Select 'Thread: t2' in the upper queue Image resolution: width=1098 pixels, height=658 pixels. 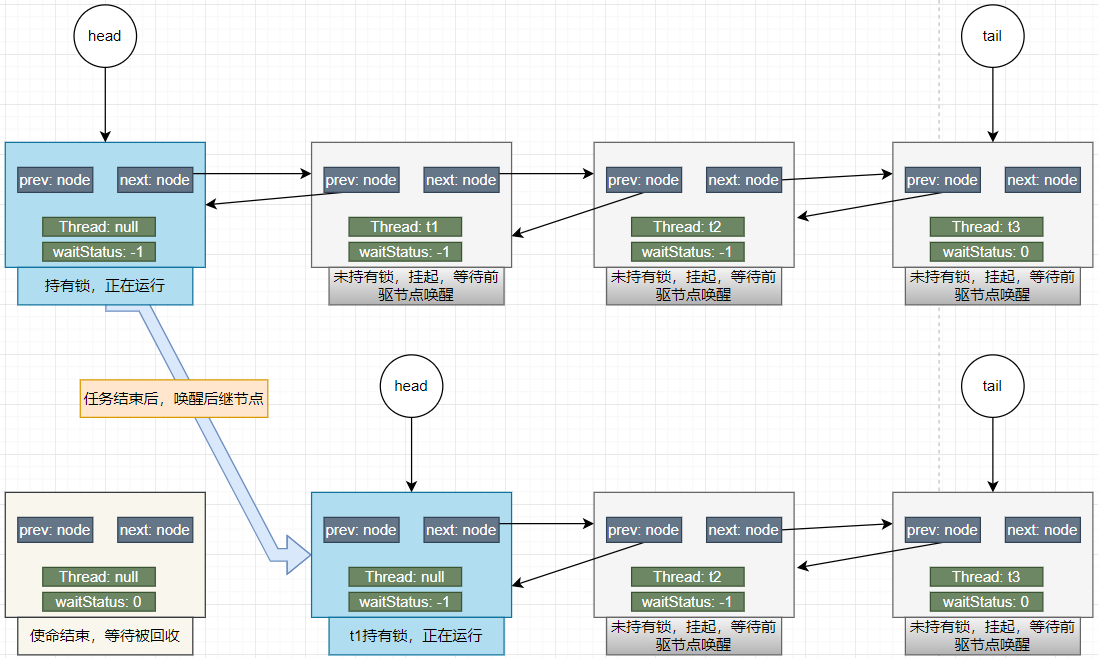click(687, 227)
